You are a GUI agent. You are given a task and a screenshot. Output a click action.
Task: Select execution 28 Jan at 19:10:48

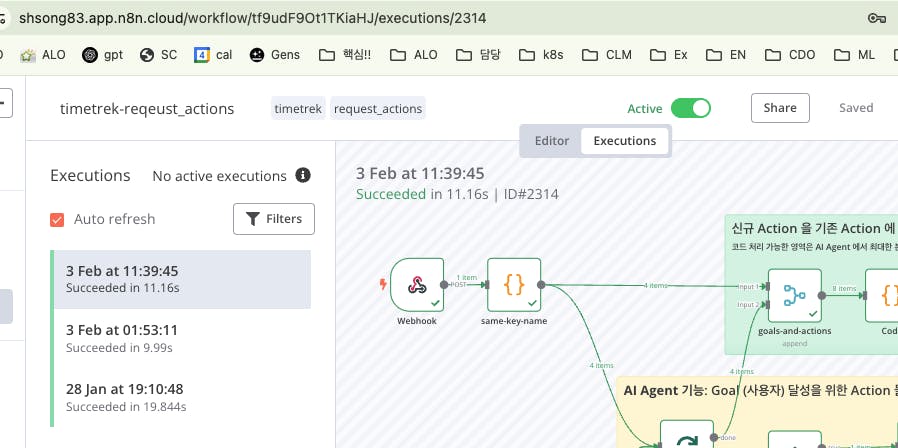[183, 398]
